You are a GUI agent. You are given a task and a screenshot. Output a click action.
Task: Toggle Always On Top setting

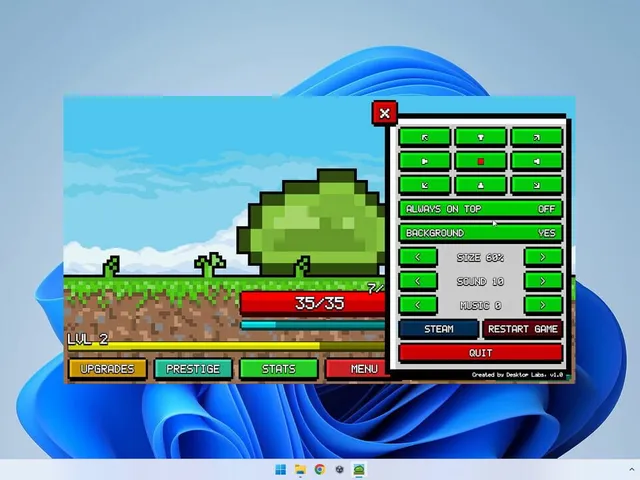(481, 209)
